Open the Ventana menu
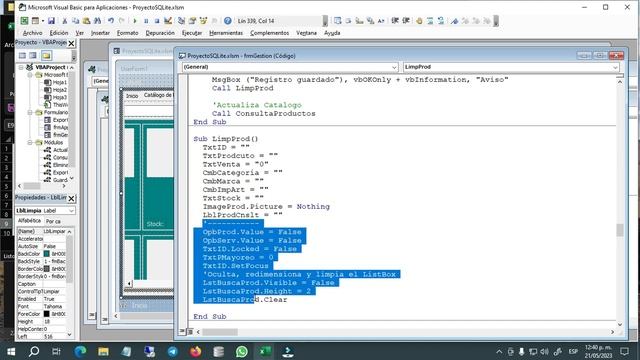This screenshot has height=360, width=640. click(307, 33)
